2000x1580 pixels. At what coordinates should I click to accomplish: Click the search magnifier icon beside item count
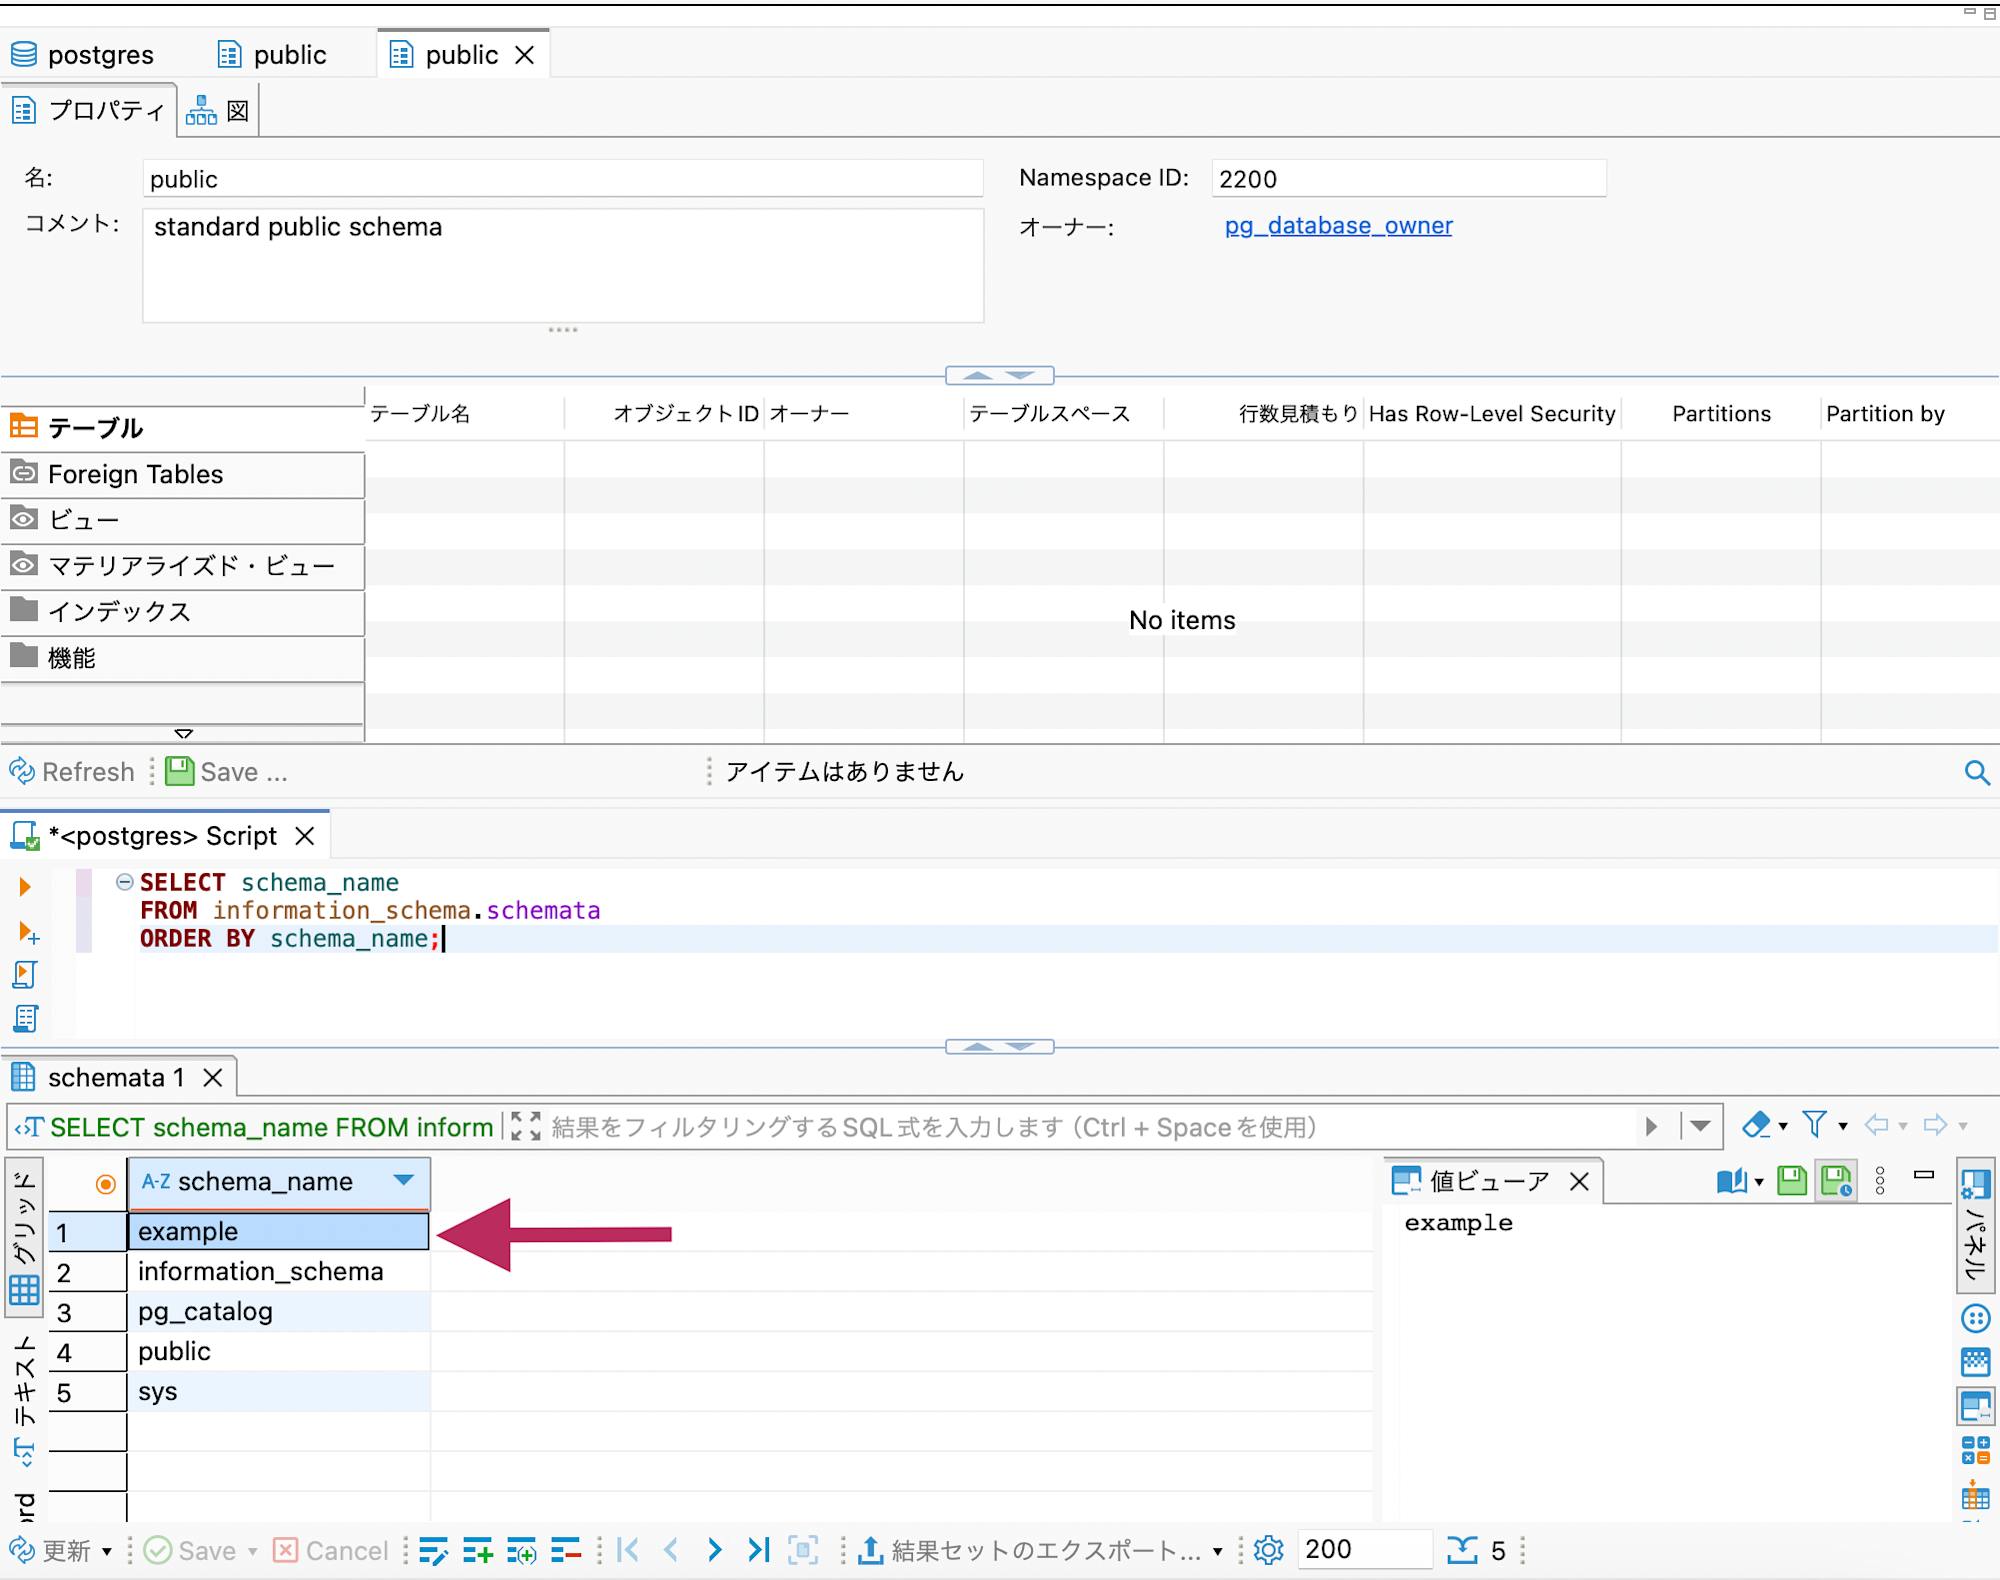point(1976,772)
